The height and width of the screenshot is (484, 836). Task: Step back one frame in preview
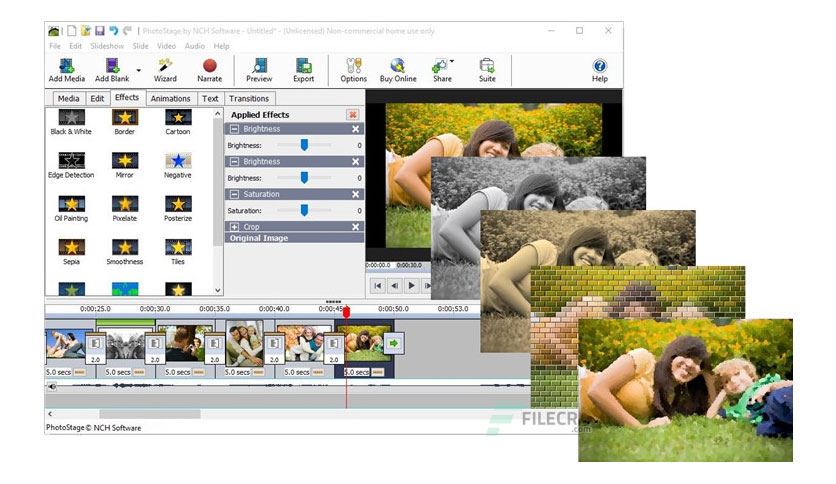395,286
